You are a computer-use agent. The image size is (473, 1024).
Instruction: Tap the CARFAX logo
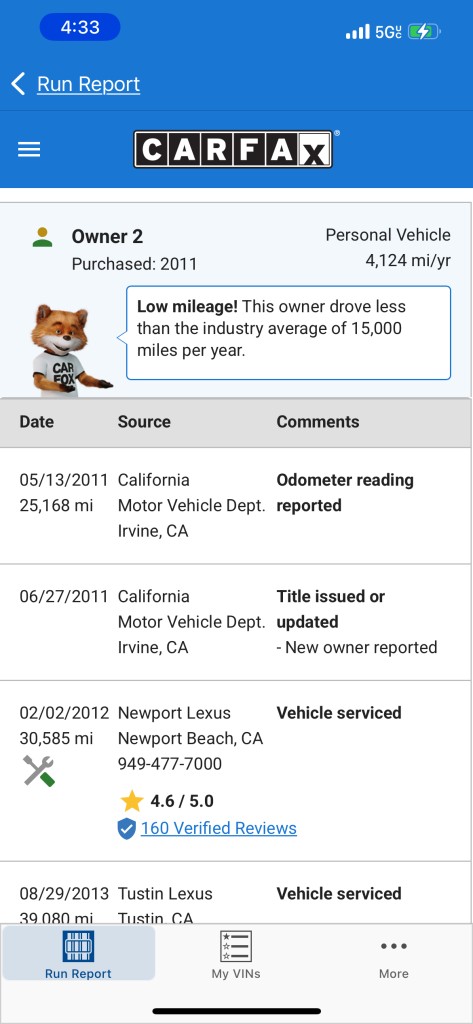[234, 150]
